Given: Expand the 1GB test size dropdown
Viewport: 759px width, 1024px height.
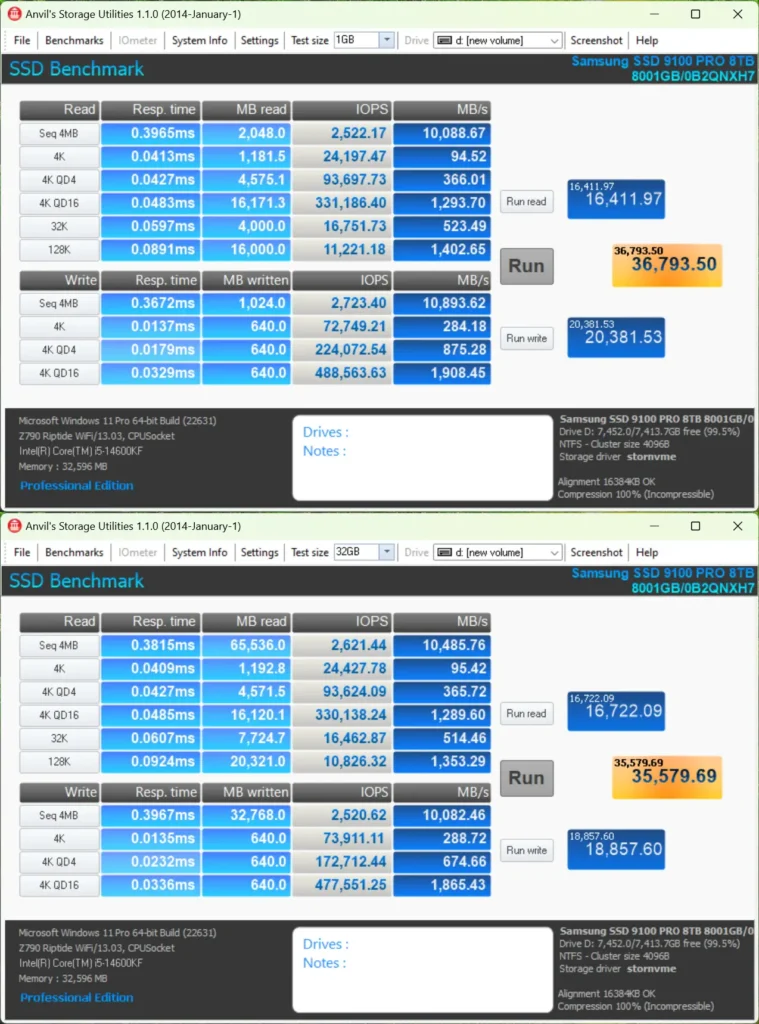Looking at the screenshot, I should (x=387, y=40).
